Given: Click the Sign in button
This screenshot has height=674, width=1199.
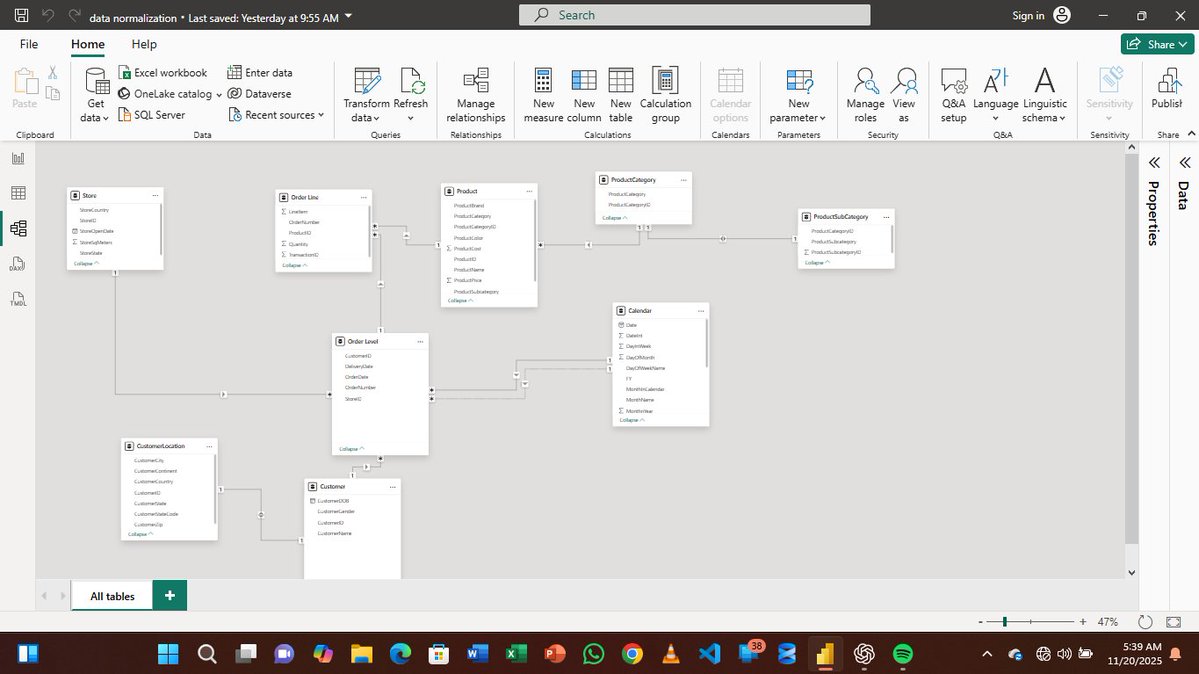Looking at the screenshot, I should click(1027, 15).
